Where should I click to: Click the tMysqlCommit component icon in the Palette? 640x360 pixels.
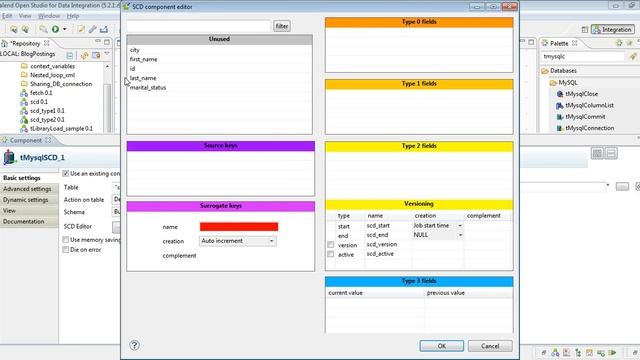click(x=560, y=117)
